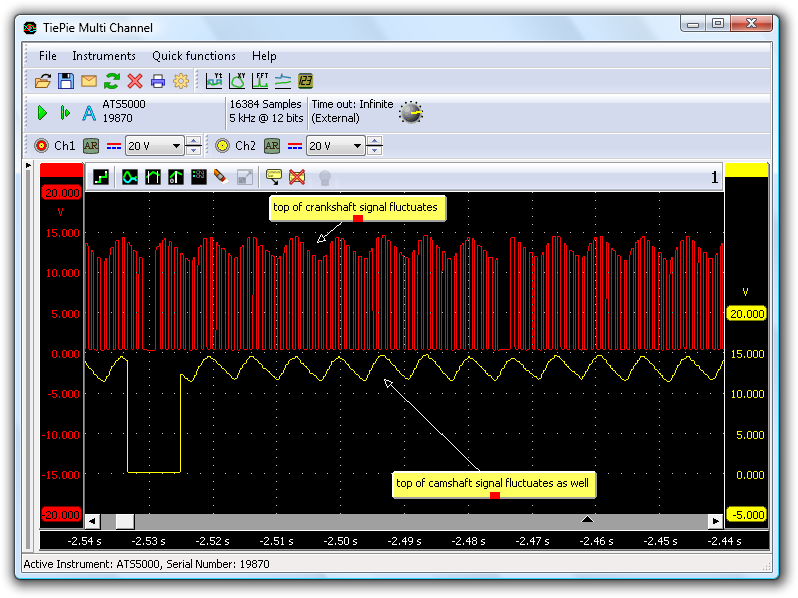This screenshot has width=798, height=598.
Task: Click the Ch2 axis 20.000 top label
Action: click(747, 314)
